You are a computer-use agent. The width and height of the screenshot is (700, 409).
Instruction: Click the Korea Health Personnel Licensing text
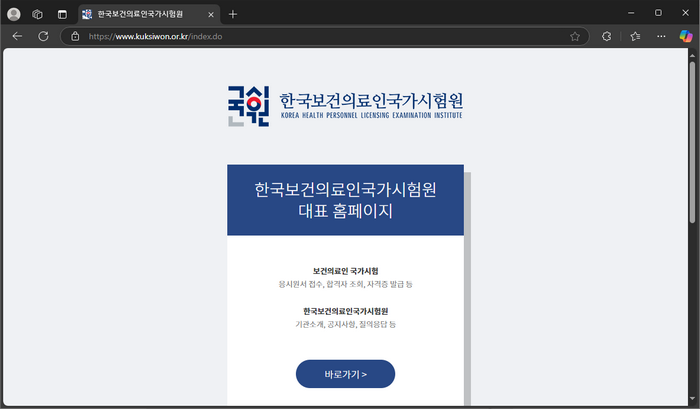(371, 115)
